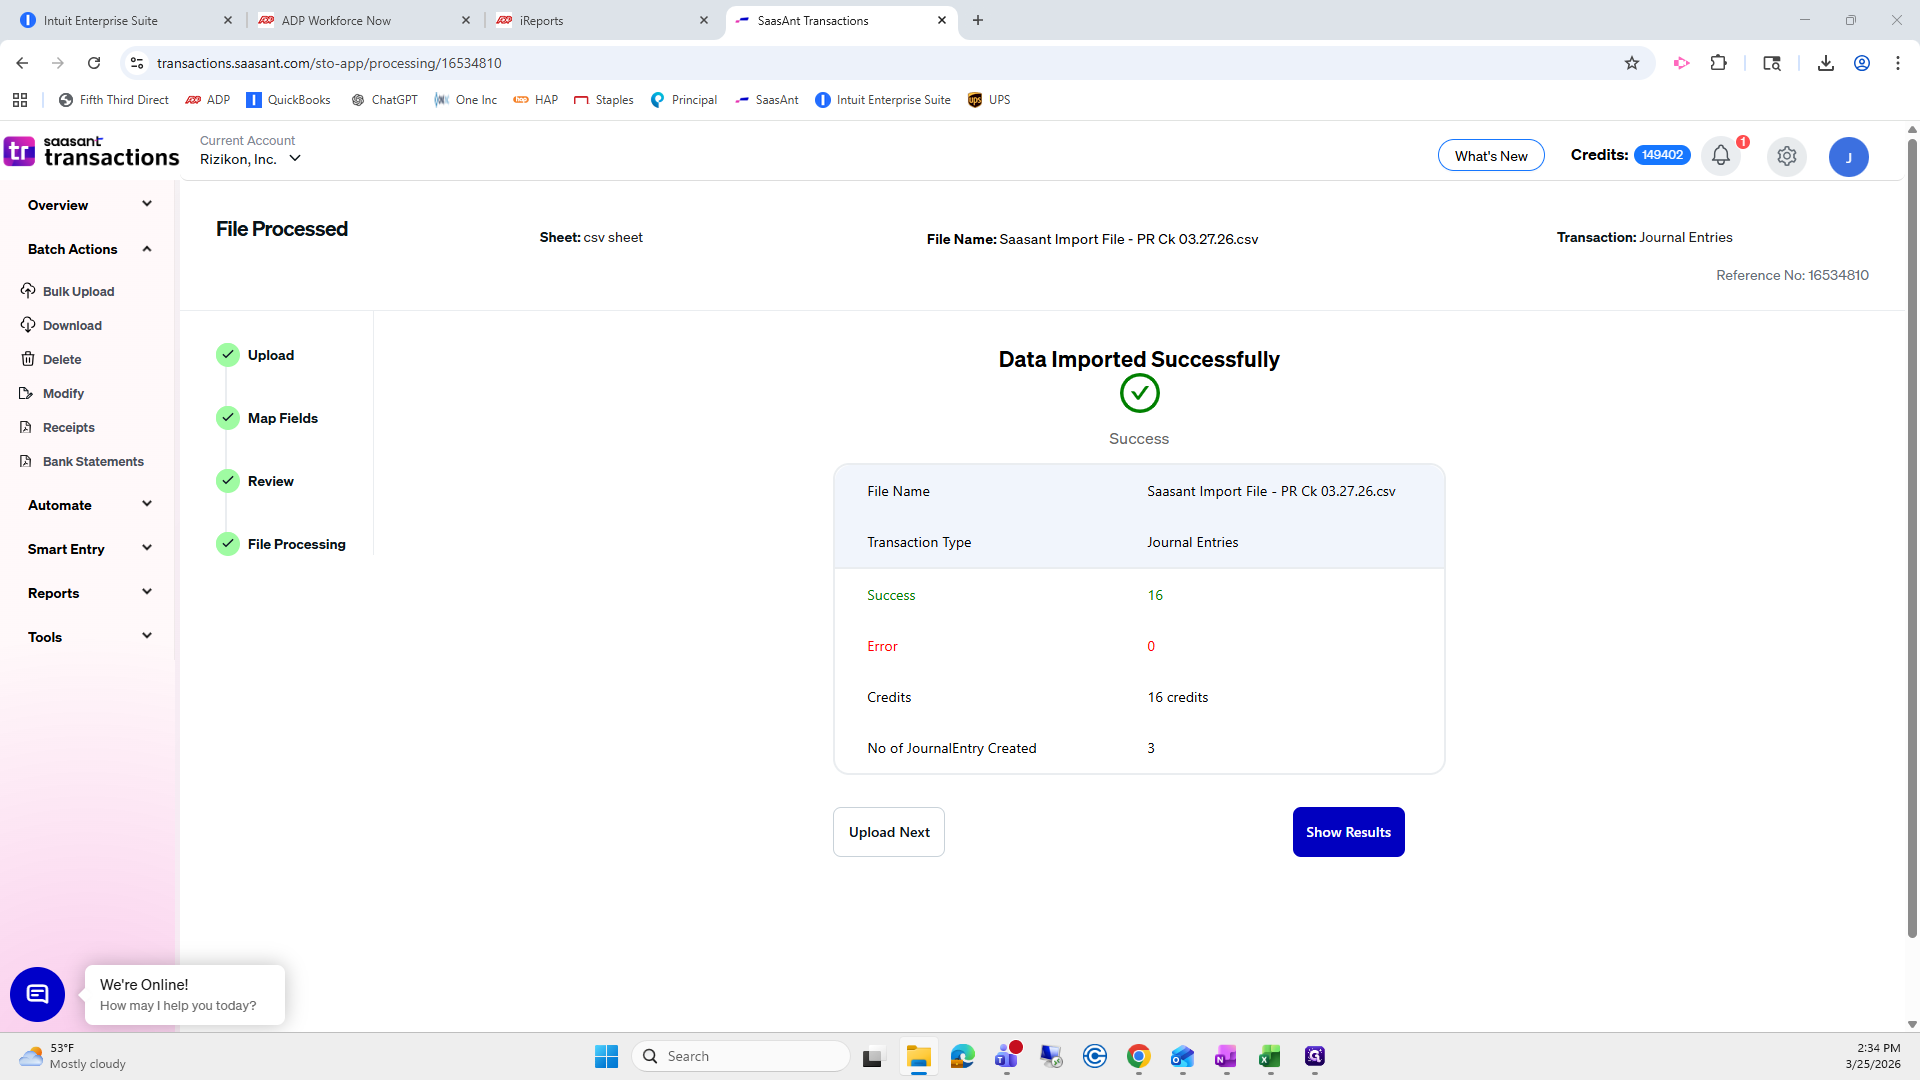Image resolution: width=1920 pixels, height=1080 pixels.
Task: Click the Bulk Upload cloud icon
Action: click(28, 291)
